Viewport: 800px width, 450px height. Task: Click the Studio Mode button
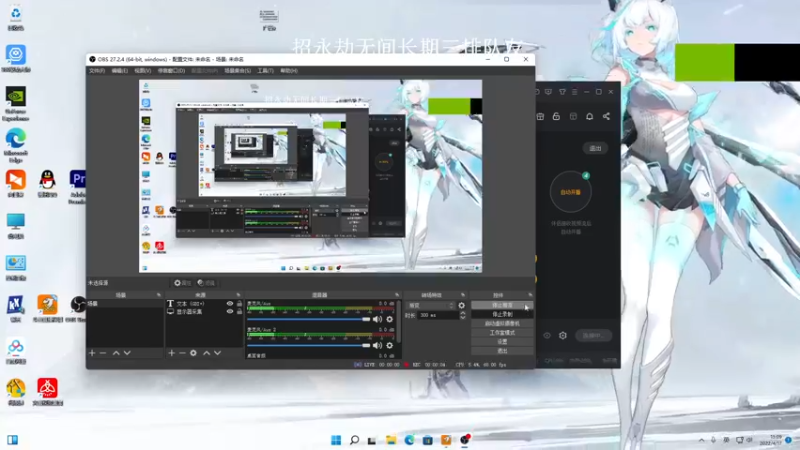(x=502, y=333)
